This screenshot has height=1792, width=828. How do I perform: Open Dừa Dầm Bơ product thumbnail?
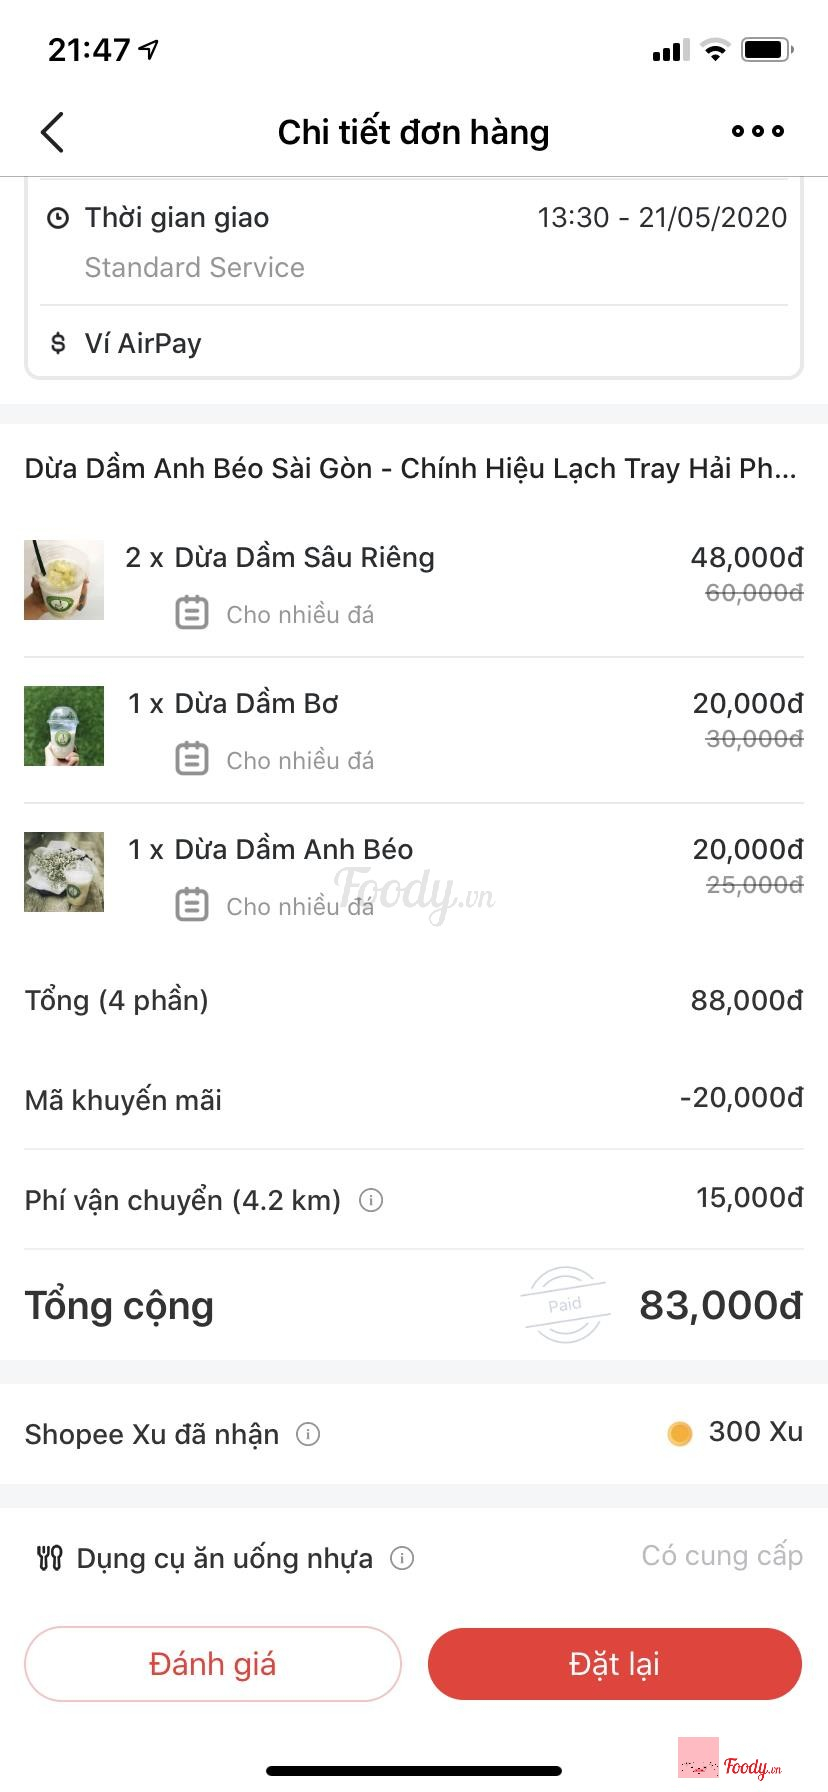tap(64, 726)
